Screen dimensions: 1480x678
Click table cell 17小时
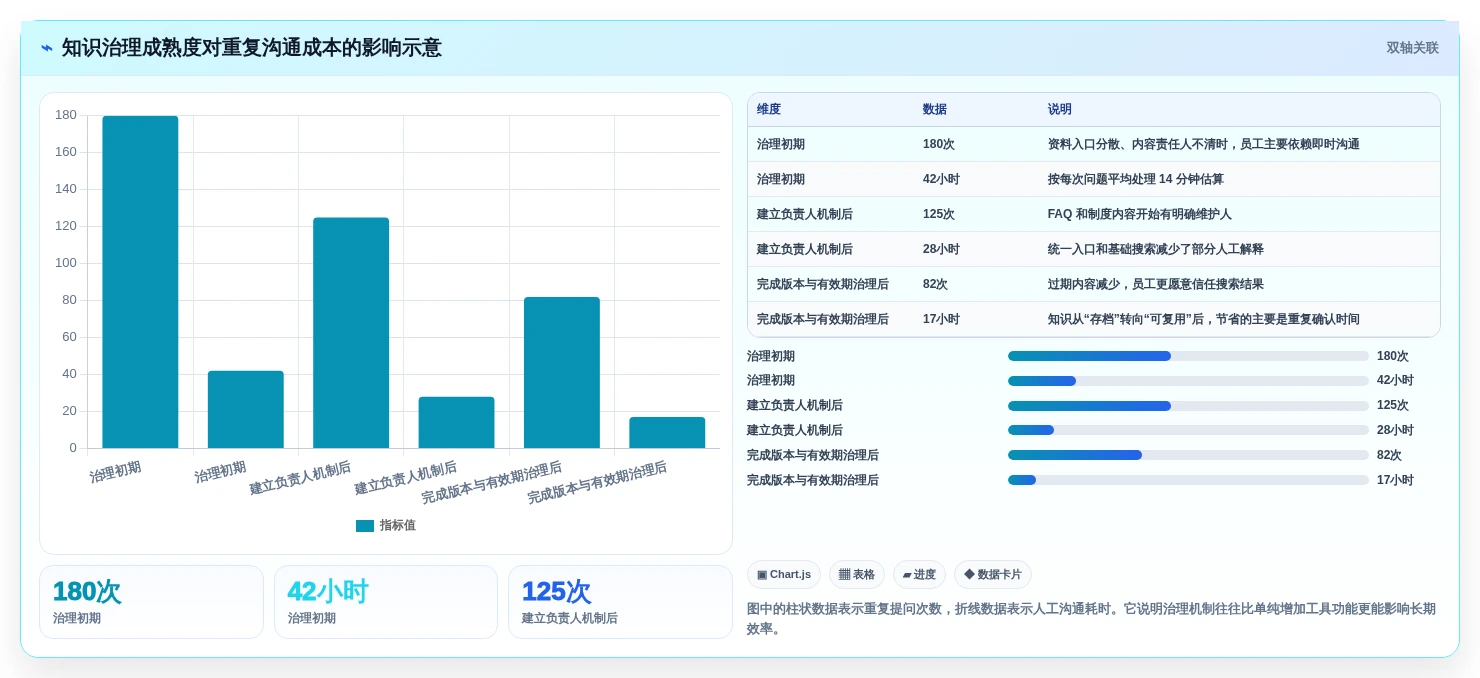click(941, 319)
